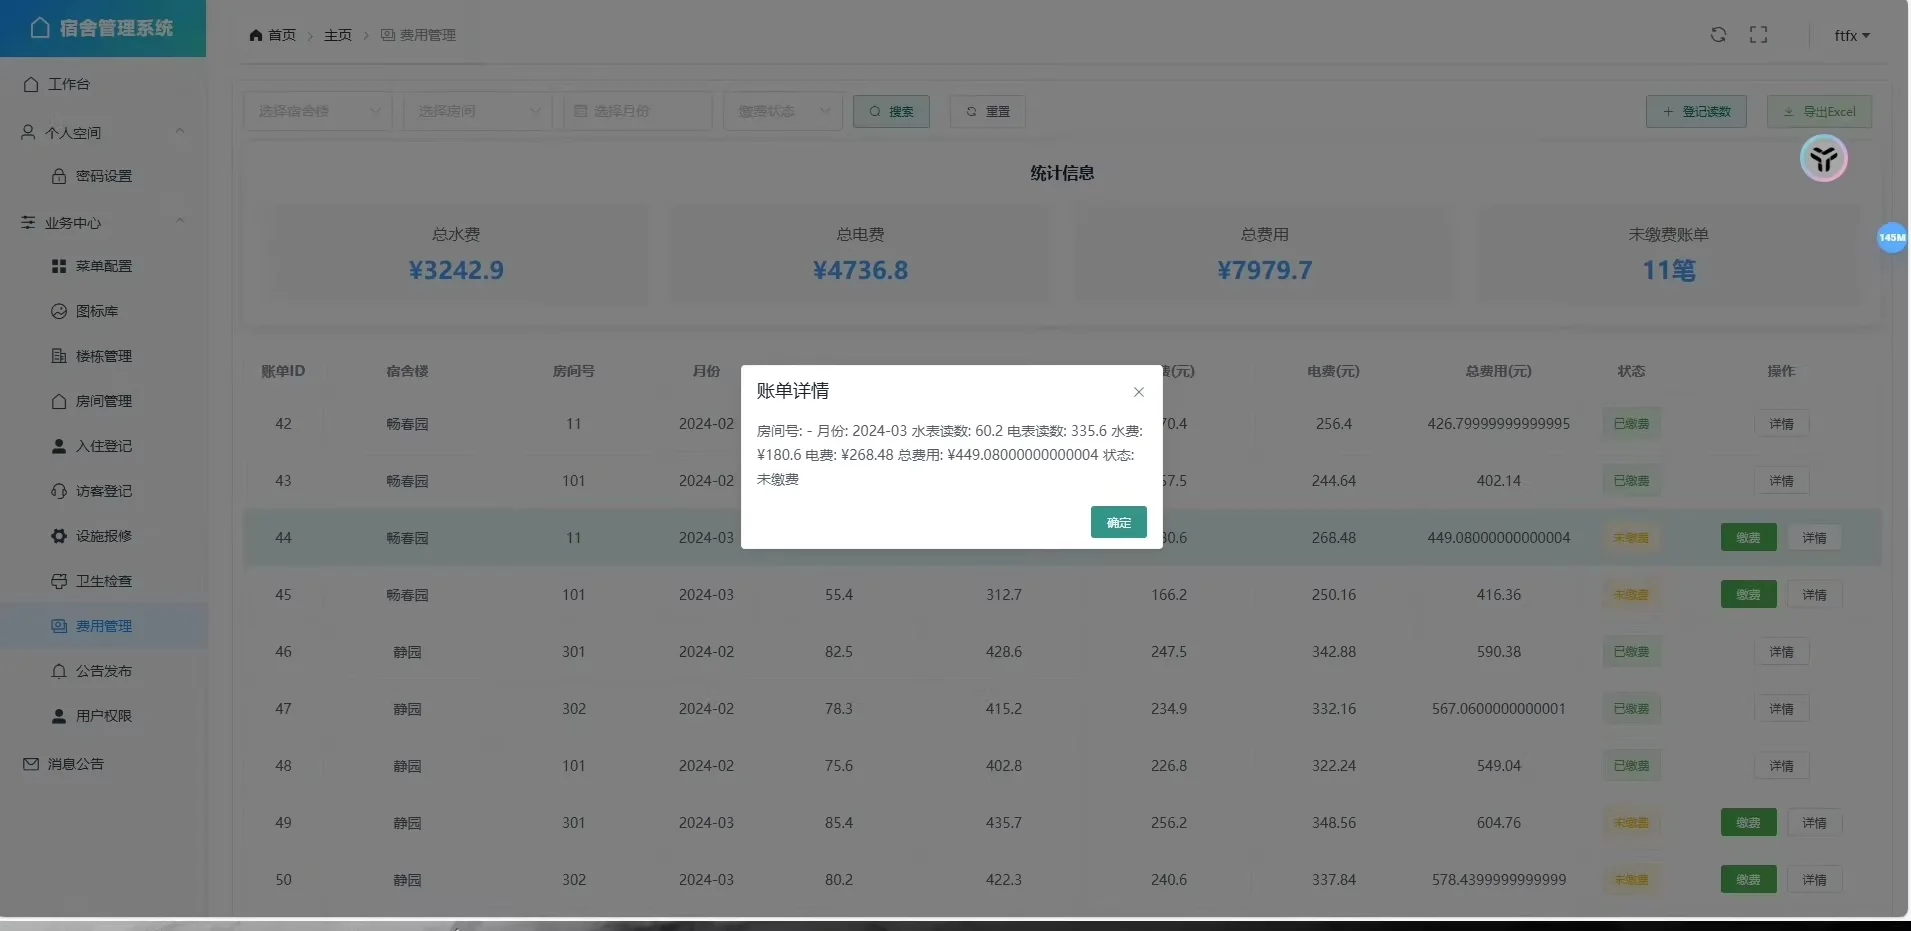Open 工作台 in the sidebar
The height and width of the screenshot is (931, 1911).
coord(68,84)
